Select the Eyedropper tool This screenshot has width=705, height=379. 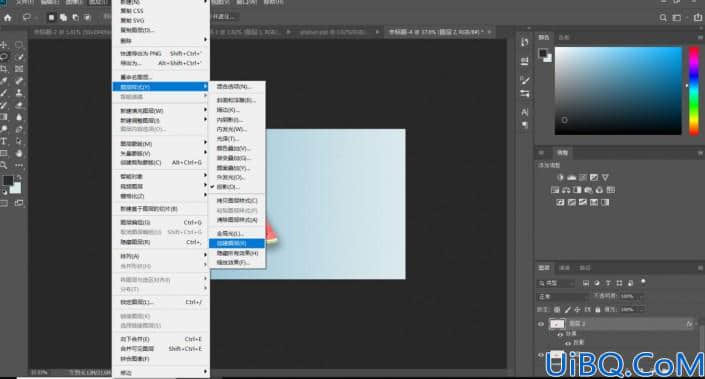[x=4, y=81]
